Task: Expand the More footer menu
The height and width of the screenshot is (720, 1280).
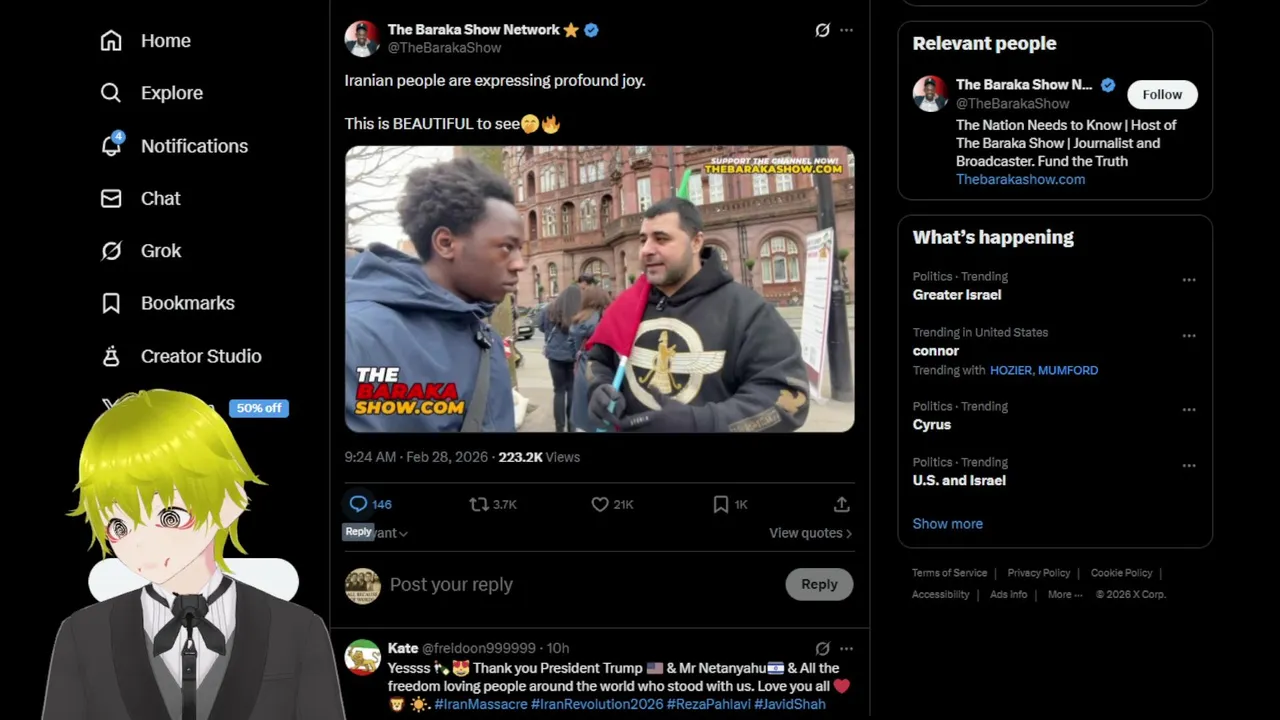Action: click(x=1065, y=594)
